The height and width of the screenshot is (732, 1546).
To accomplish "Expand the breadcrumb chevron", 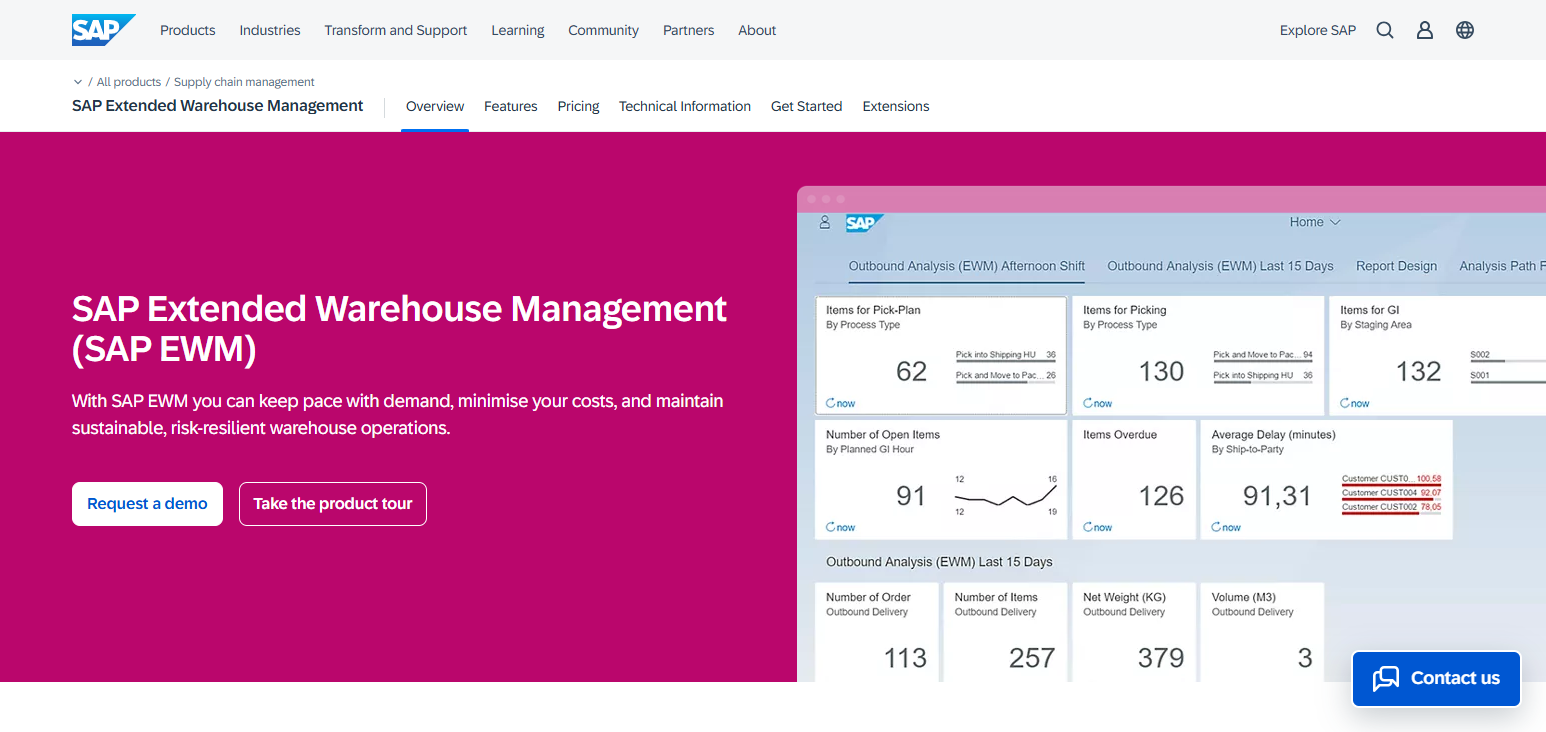I will [x=78, y=82].
